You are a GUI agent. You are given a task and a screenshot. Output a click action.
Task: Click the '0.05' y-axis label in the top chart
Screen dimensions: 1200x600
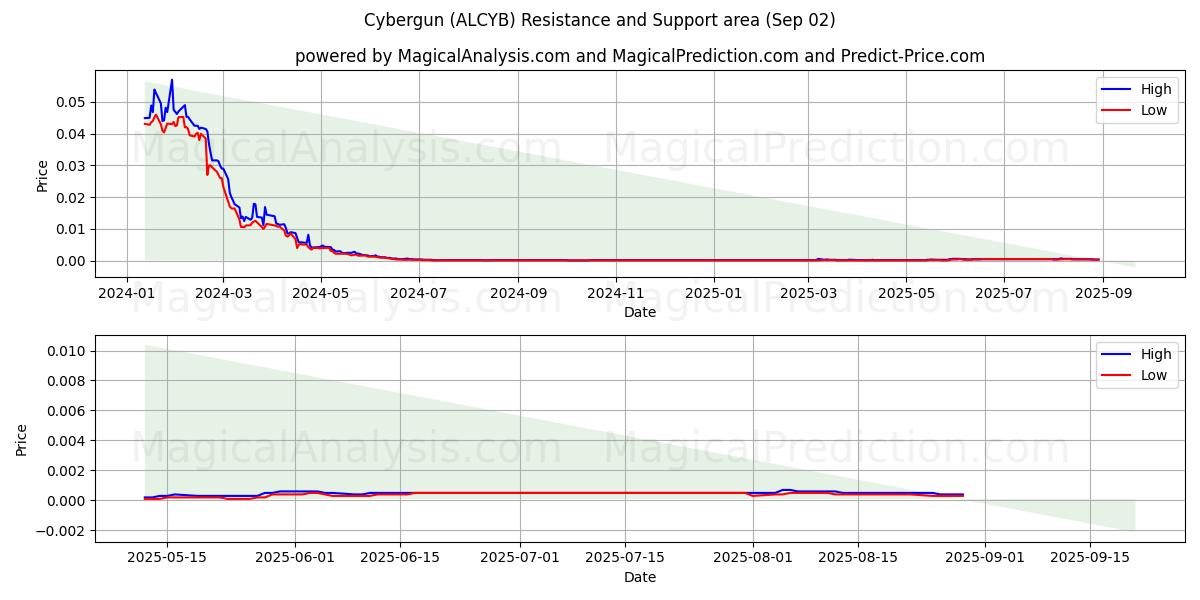pos(73,102)
